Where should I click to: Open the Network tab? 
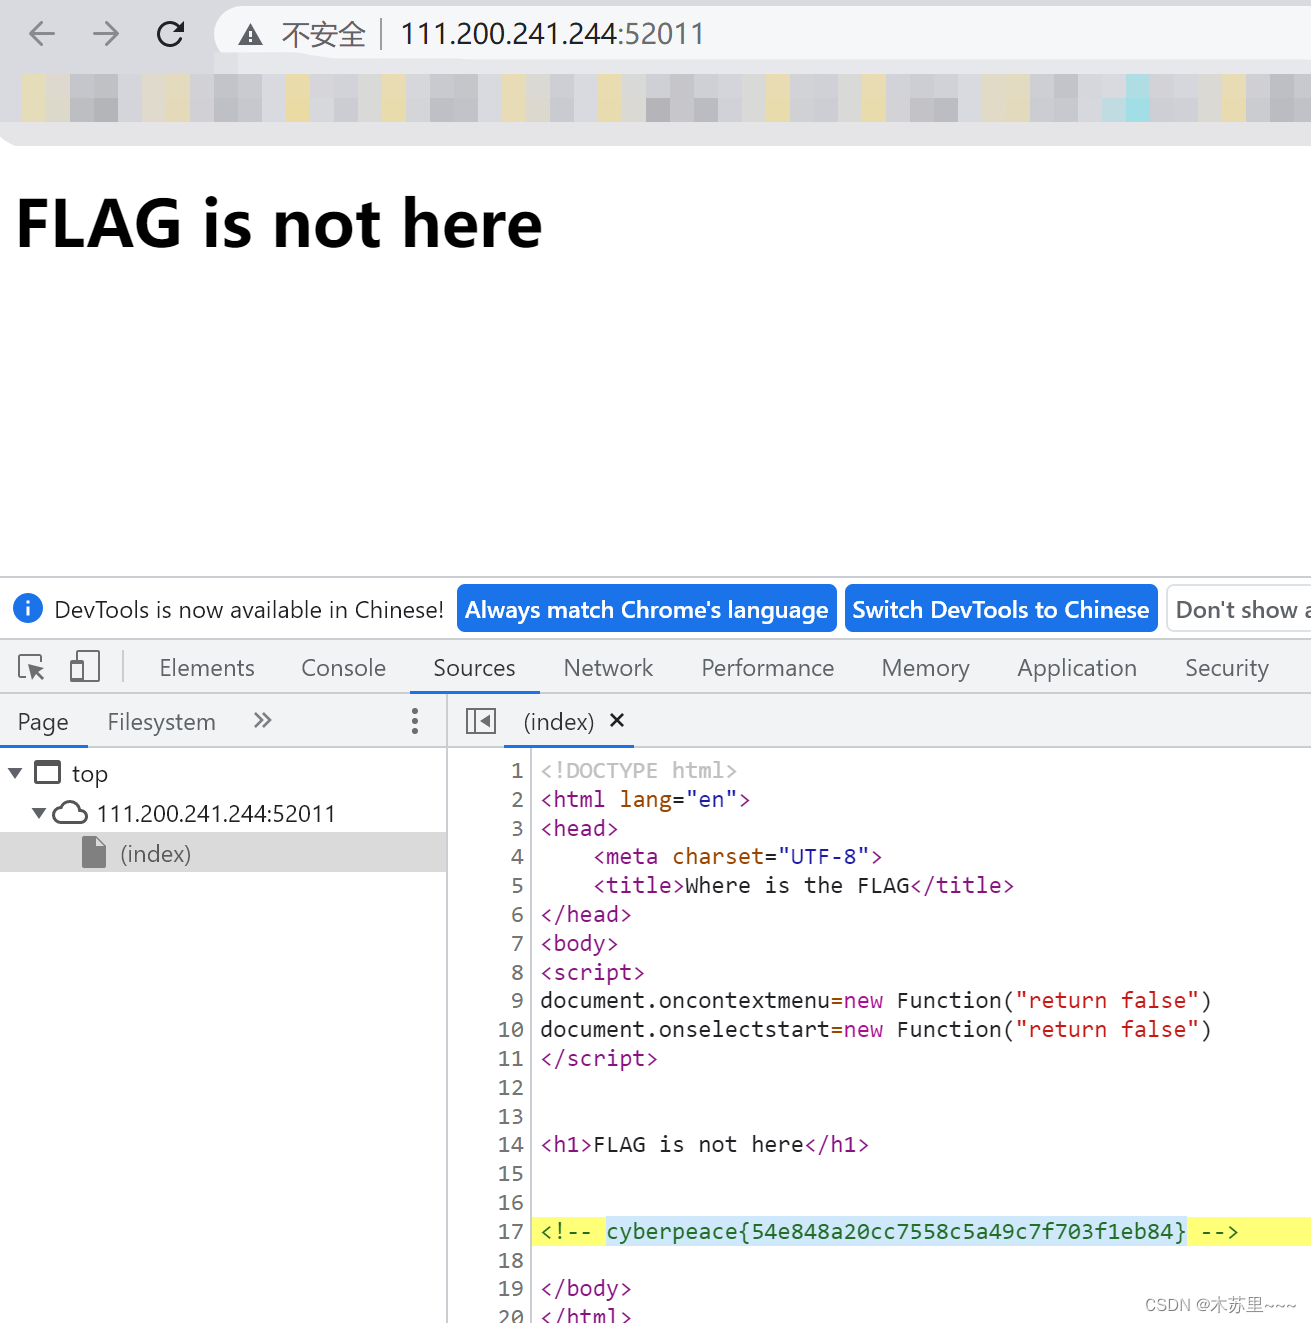tap(608, 668)
